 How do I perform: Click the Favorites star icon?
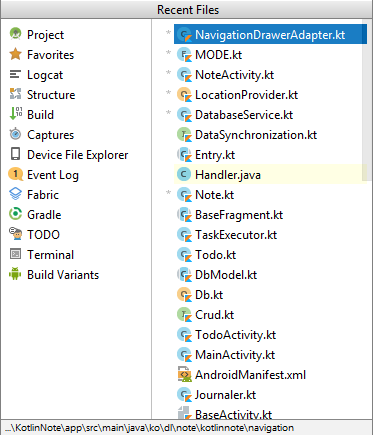click(15, 54)
